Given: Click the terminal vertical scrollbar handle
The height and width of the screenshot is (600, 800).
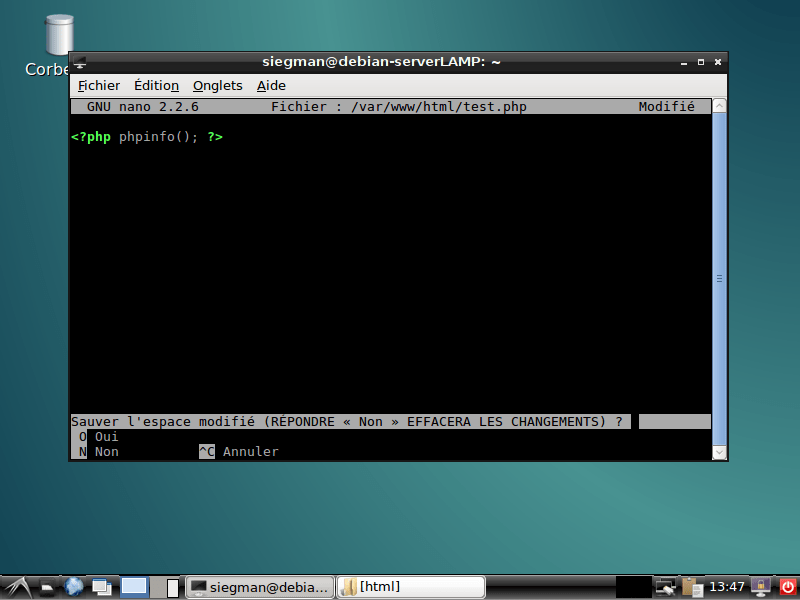Looking at the screenshot, I should pos(719,279).
